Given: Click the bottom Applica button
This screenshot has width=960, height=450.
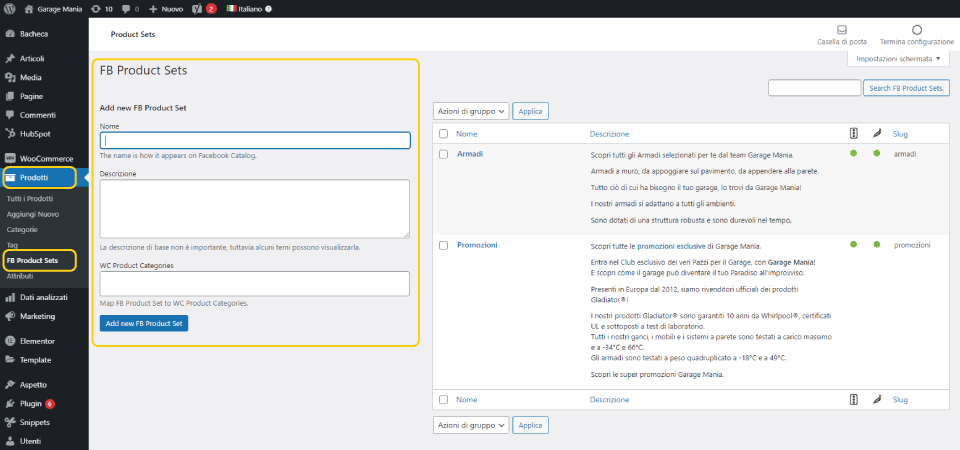Looking at the screenshot, I should click(x=530, y=424).
